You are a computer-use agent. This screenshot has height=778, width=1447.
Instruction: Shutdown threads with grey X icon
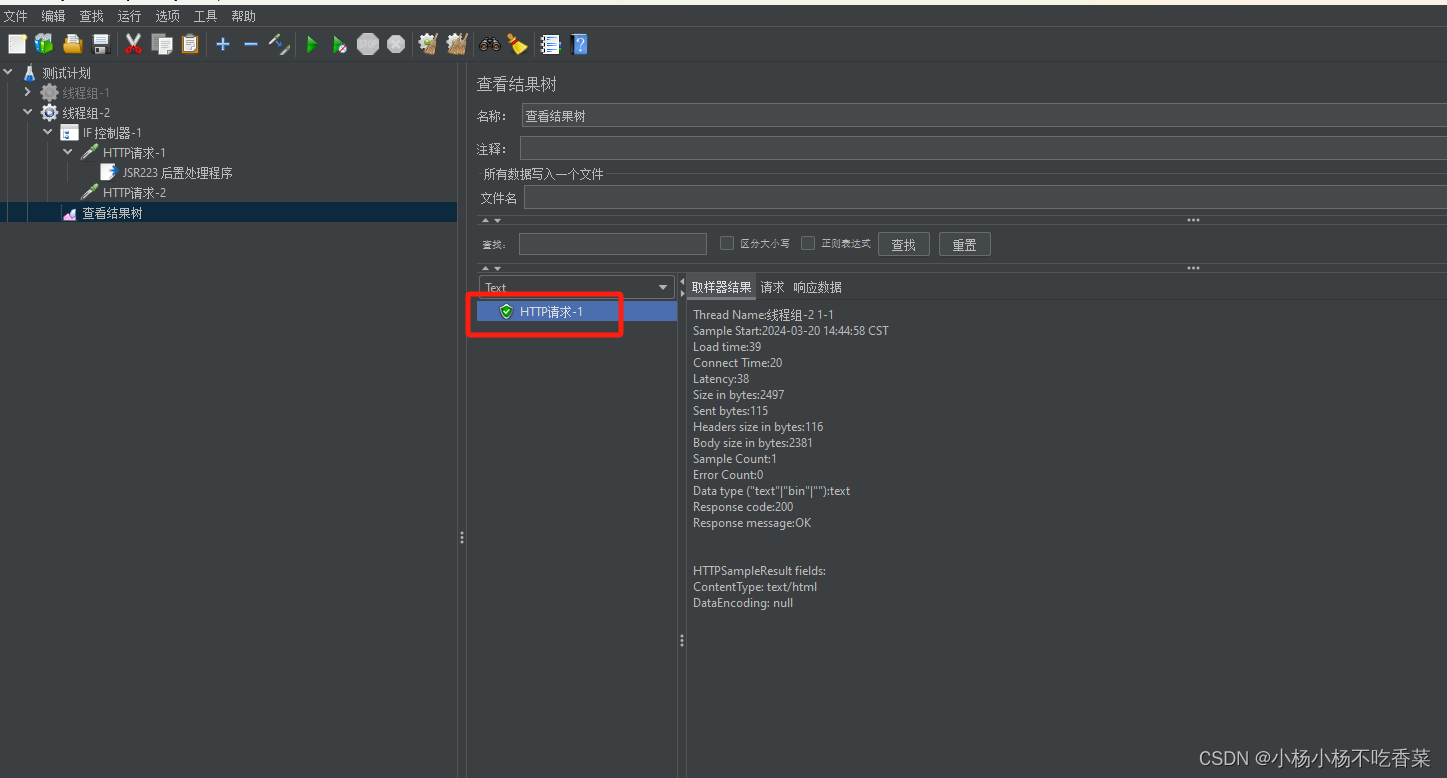click(x=396, y=44)
